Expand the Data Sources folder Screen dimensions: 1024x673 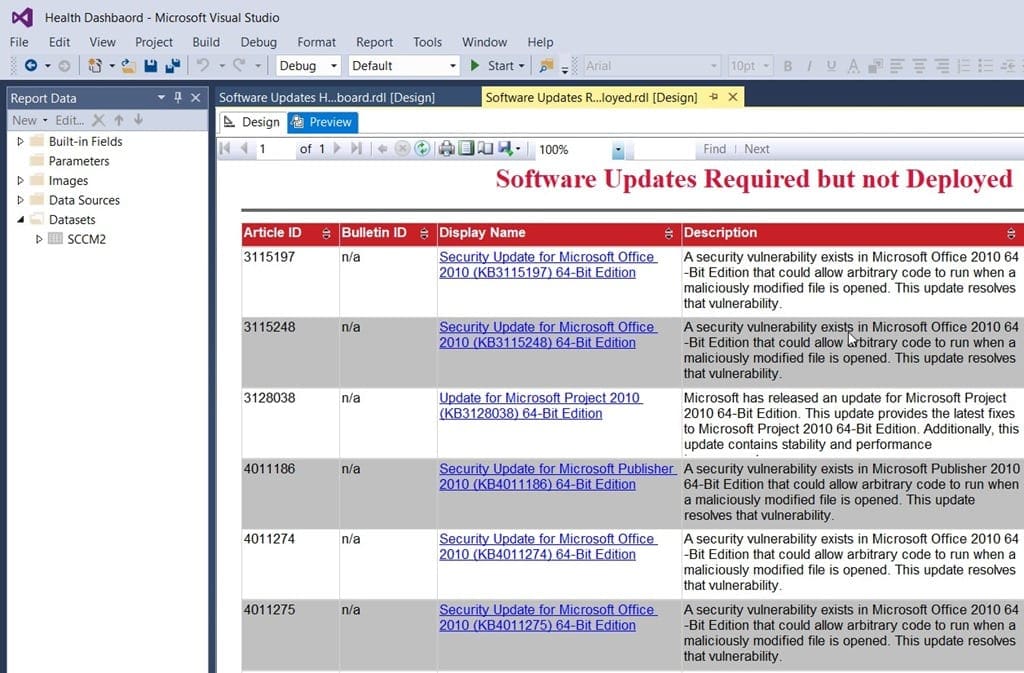coord(20,200)
